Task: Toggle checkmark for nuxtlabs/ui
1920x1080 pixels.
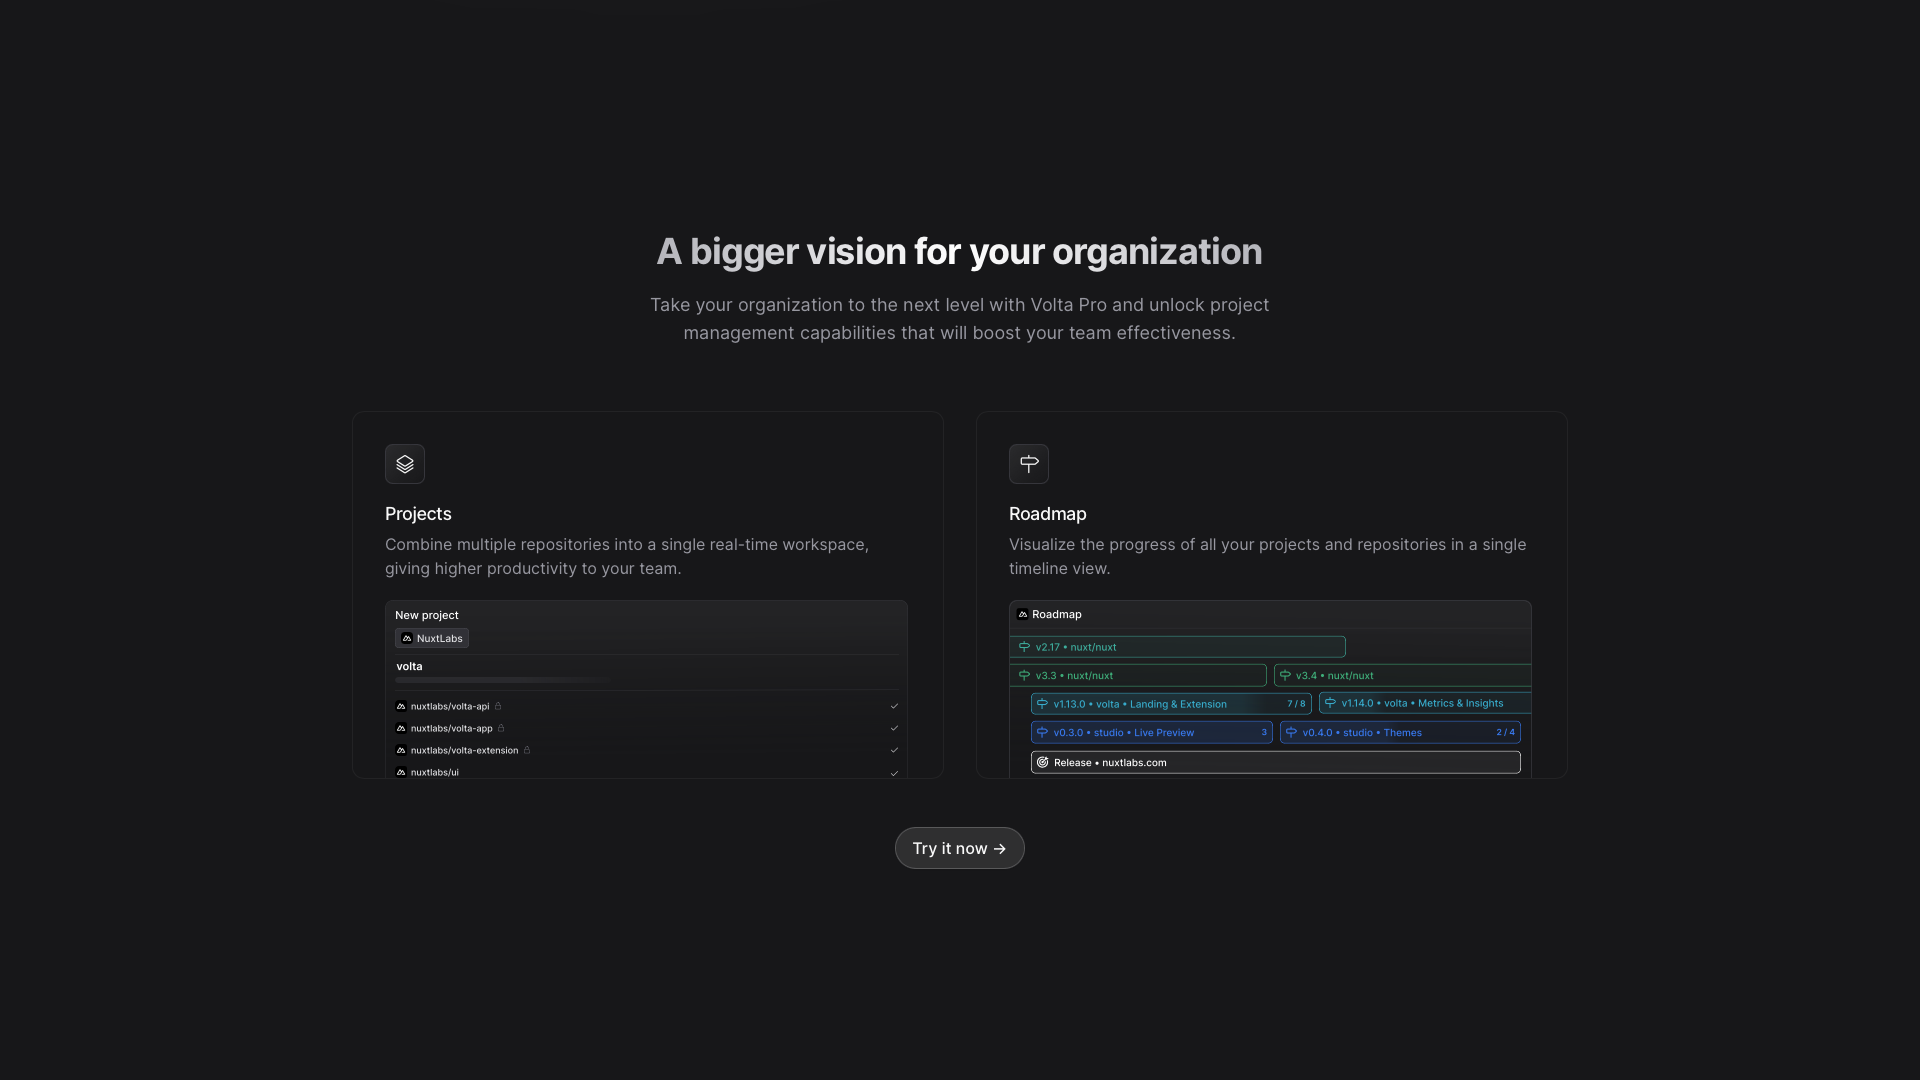Action: (894, 772)
